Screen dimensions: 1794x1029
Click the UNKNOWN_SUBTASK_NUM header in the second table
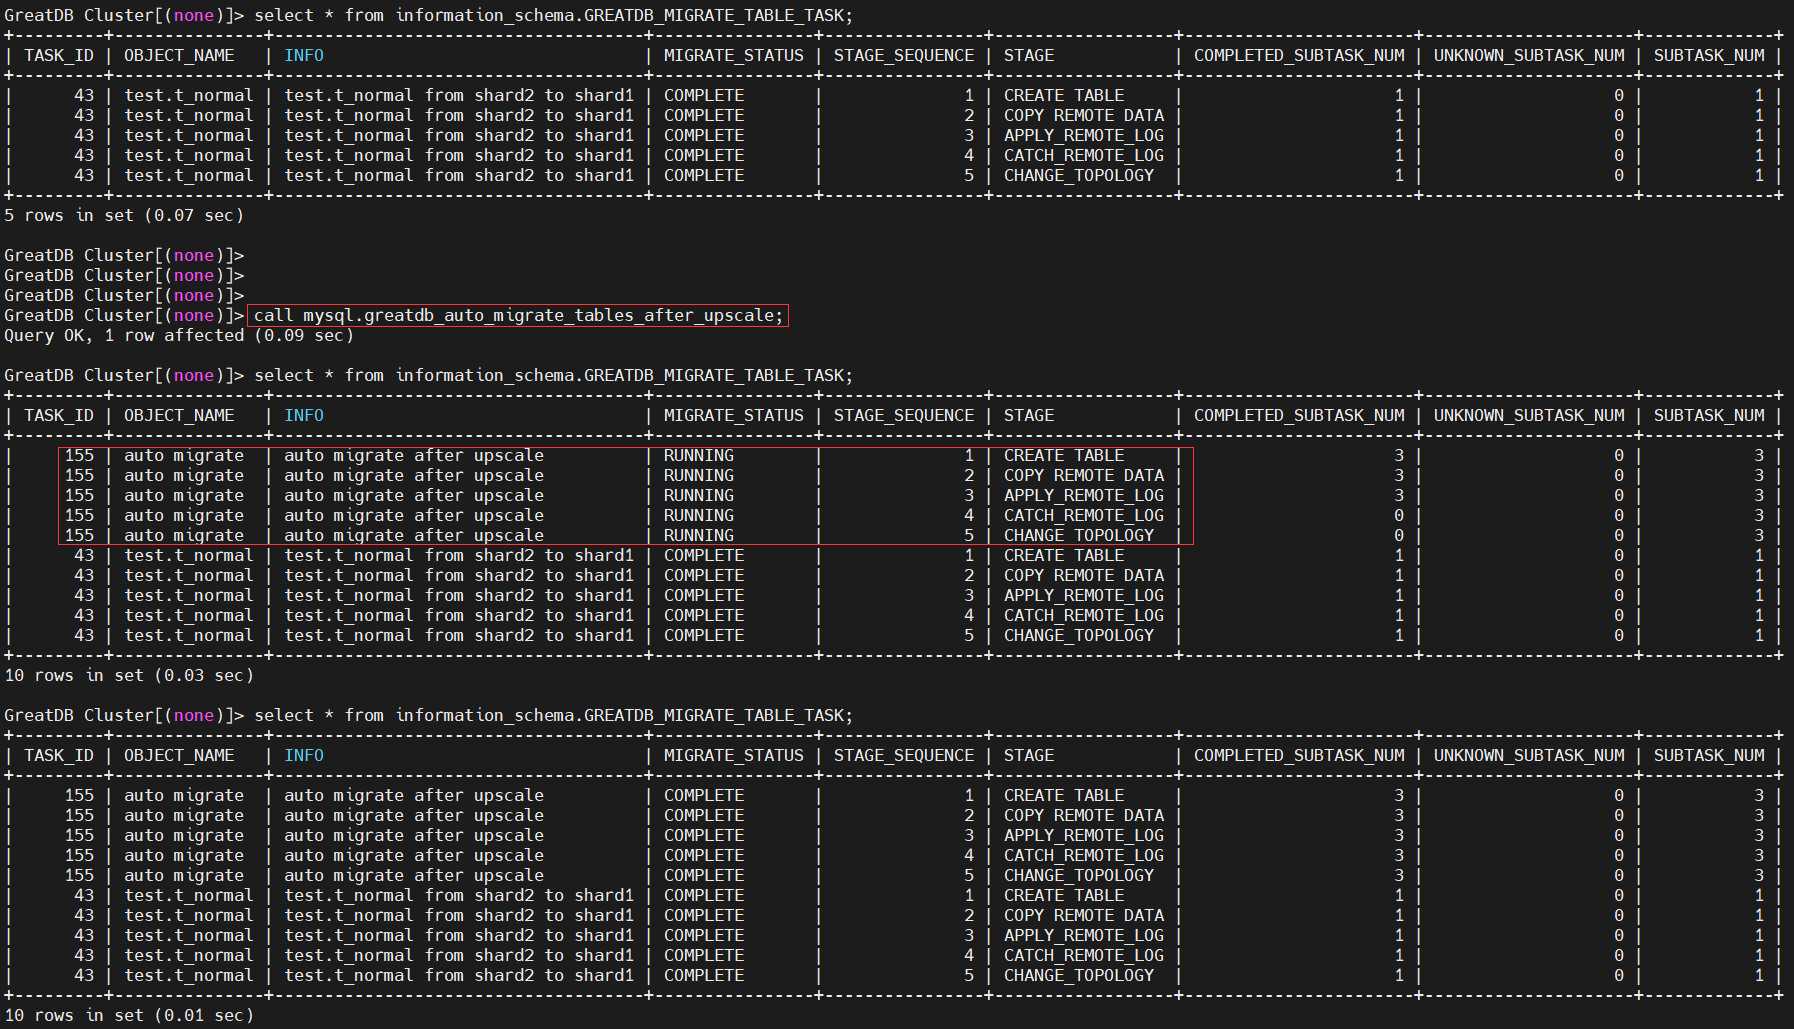click(x=1529, y=416)
